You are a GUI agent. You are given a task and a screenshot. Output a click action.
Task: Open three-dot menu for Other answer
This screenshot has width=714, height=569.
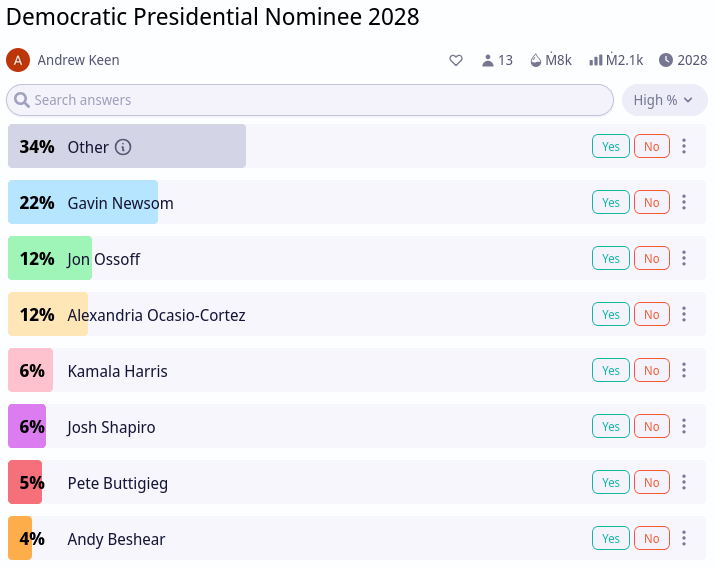click(x=684, y=146)
